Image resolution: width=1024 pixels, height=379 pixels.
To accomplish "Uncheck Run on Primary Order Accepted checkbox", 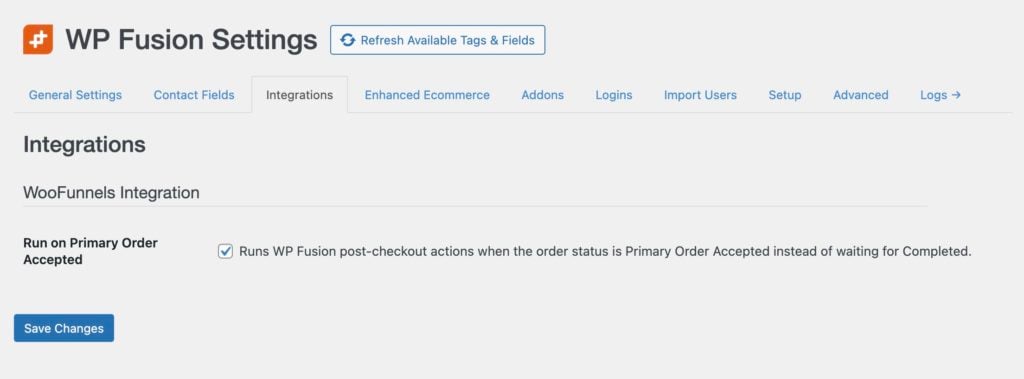I will [225, 252].
